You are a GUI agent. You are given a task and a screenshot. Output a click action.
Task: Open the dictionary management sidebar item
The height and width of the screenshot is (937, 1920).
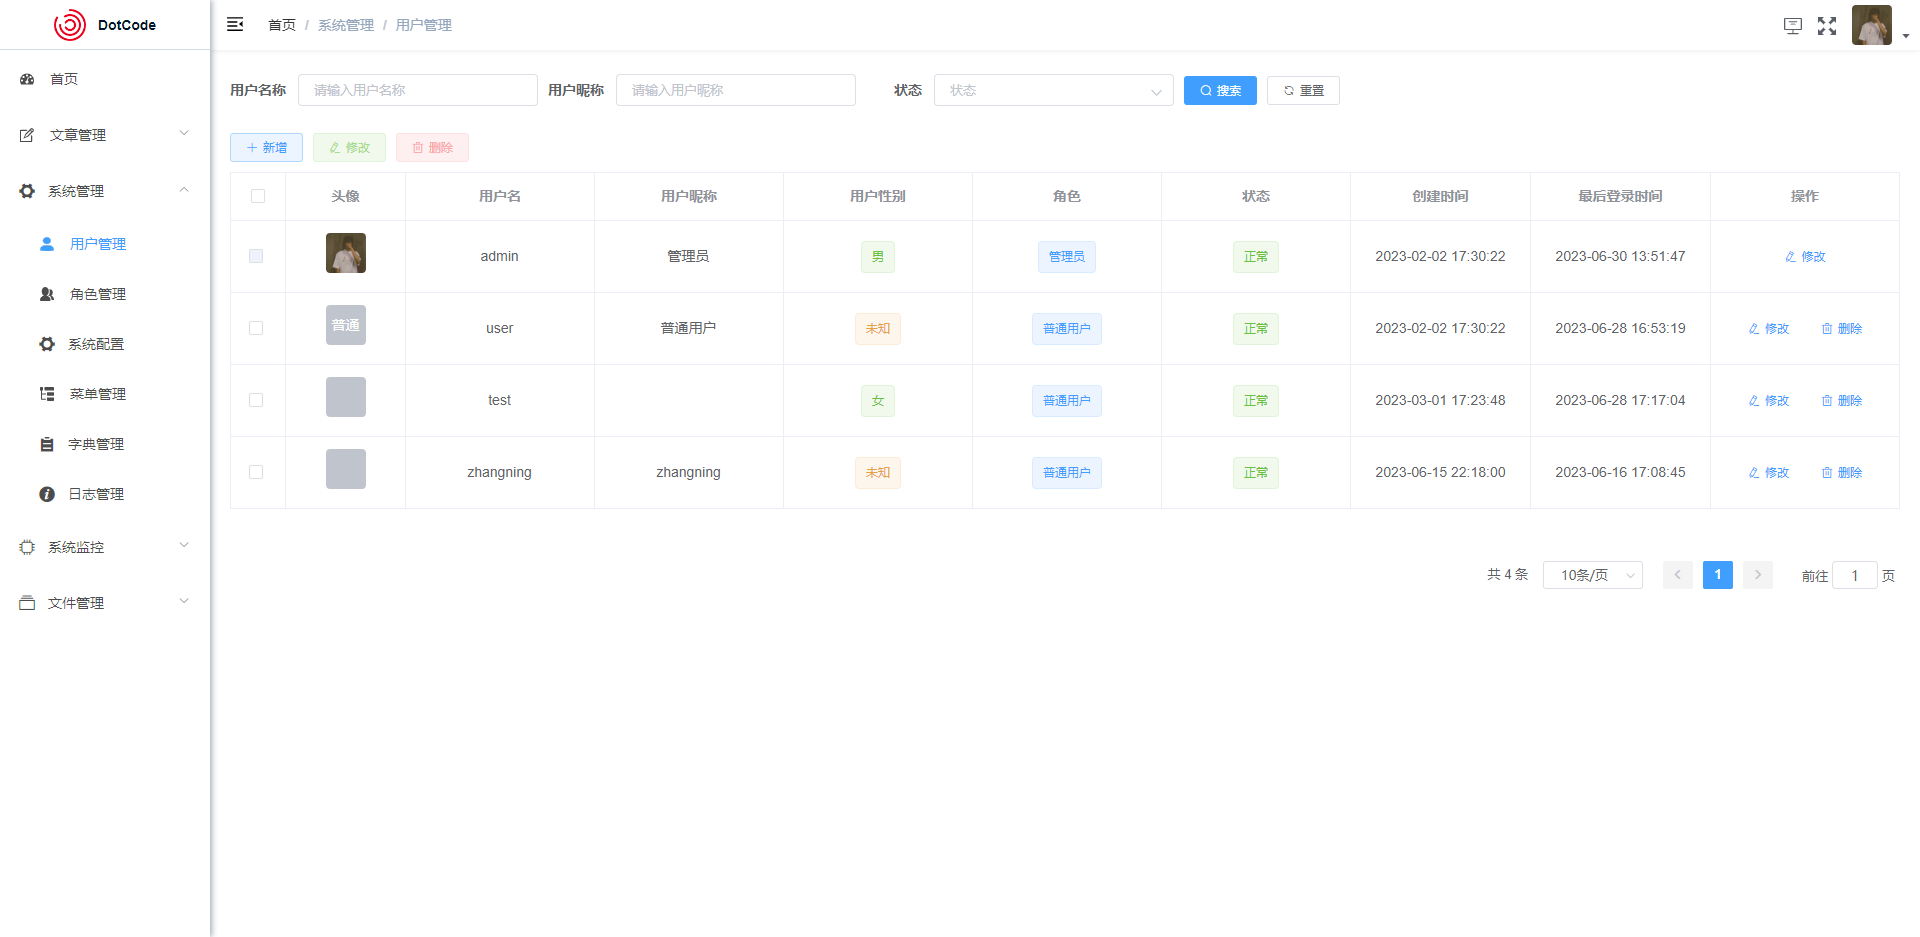(95, 444)
